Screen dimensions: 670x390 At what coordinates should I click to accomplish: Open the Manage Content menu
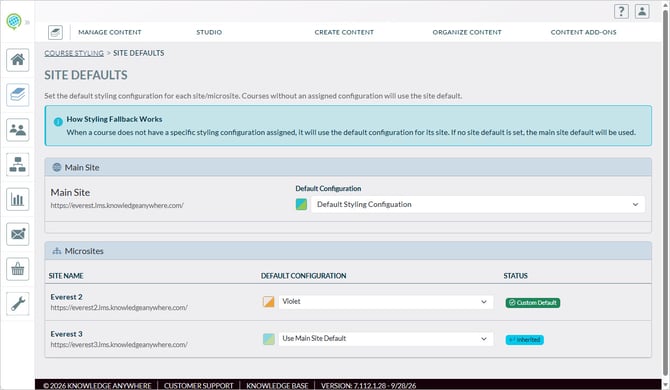pos(109,32)
